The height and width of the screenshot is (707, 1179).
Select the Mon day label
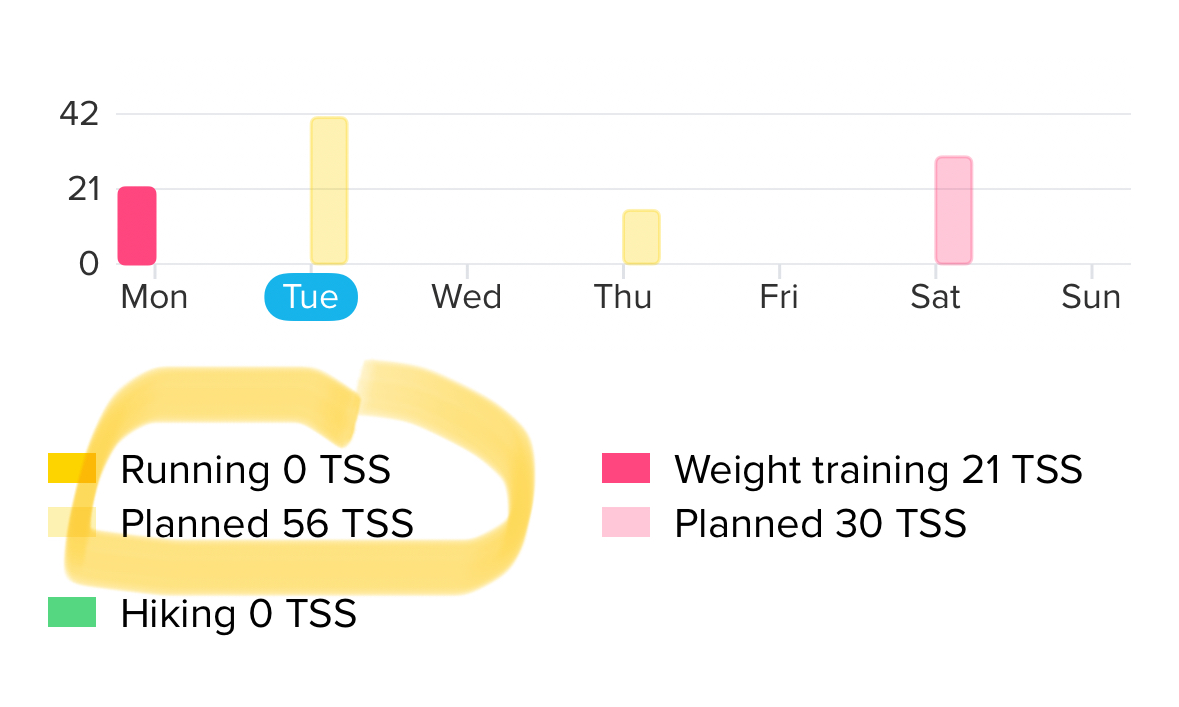point(154,297)
